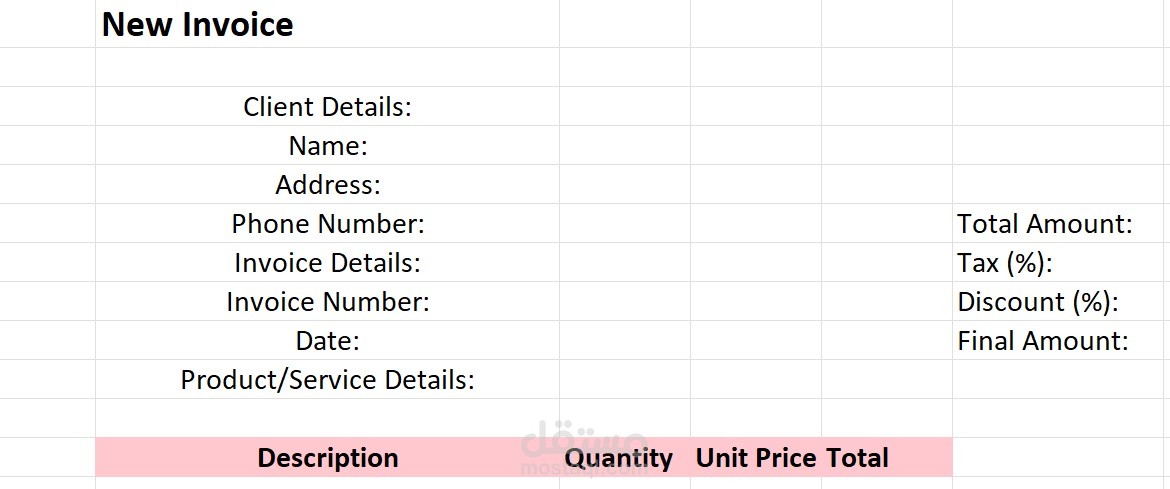Click the Client Details label cell
1170x489 pixels.
point(328,106)
